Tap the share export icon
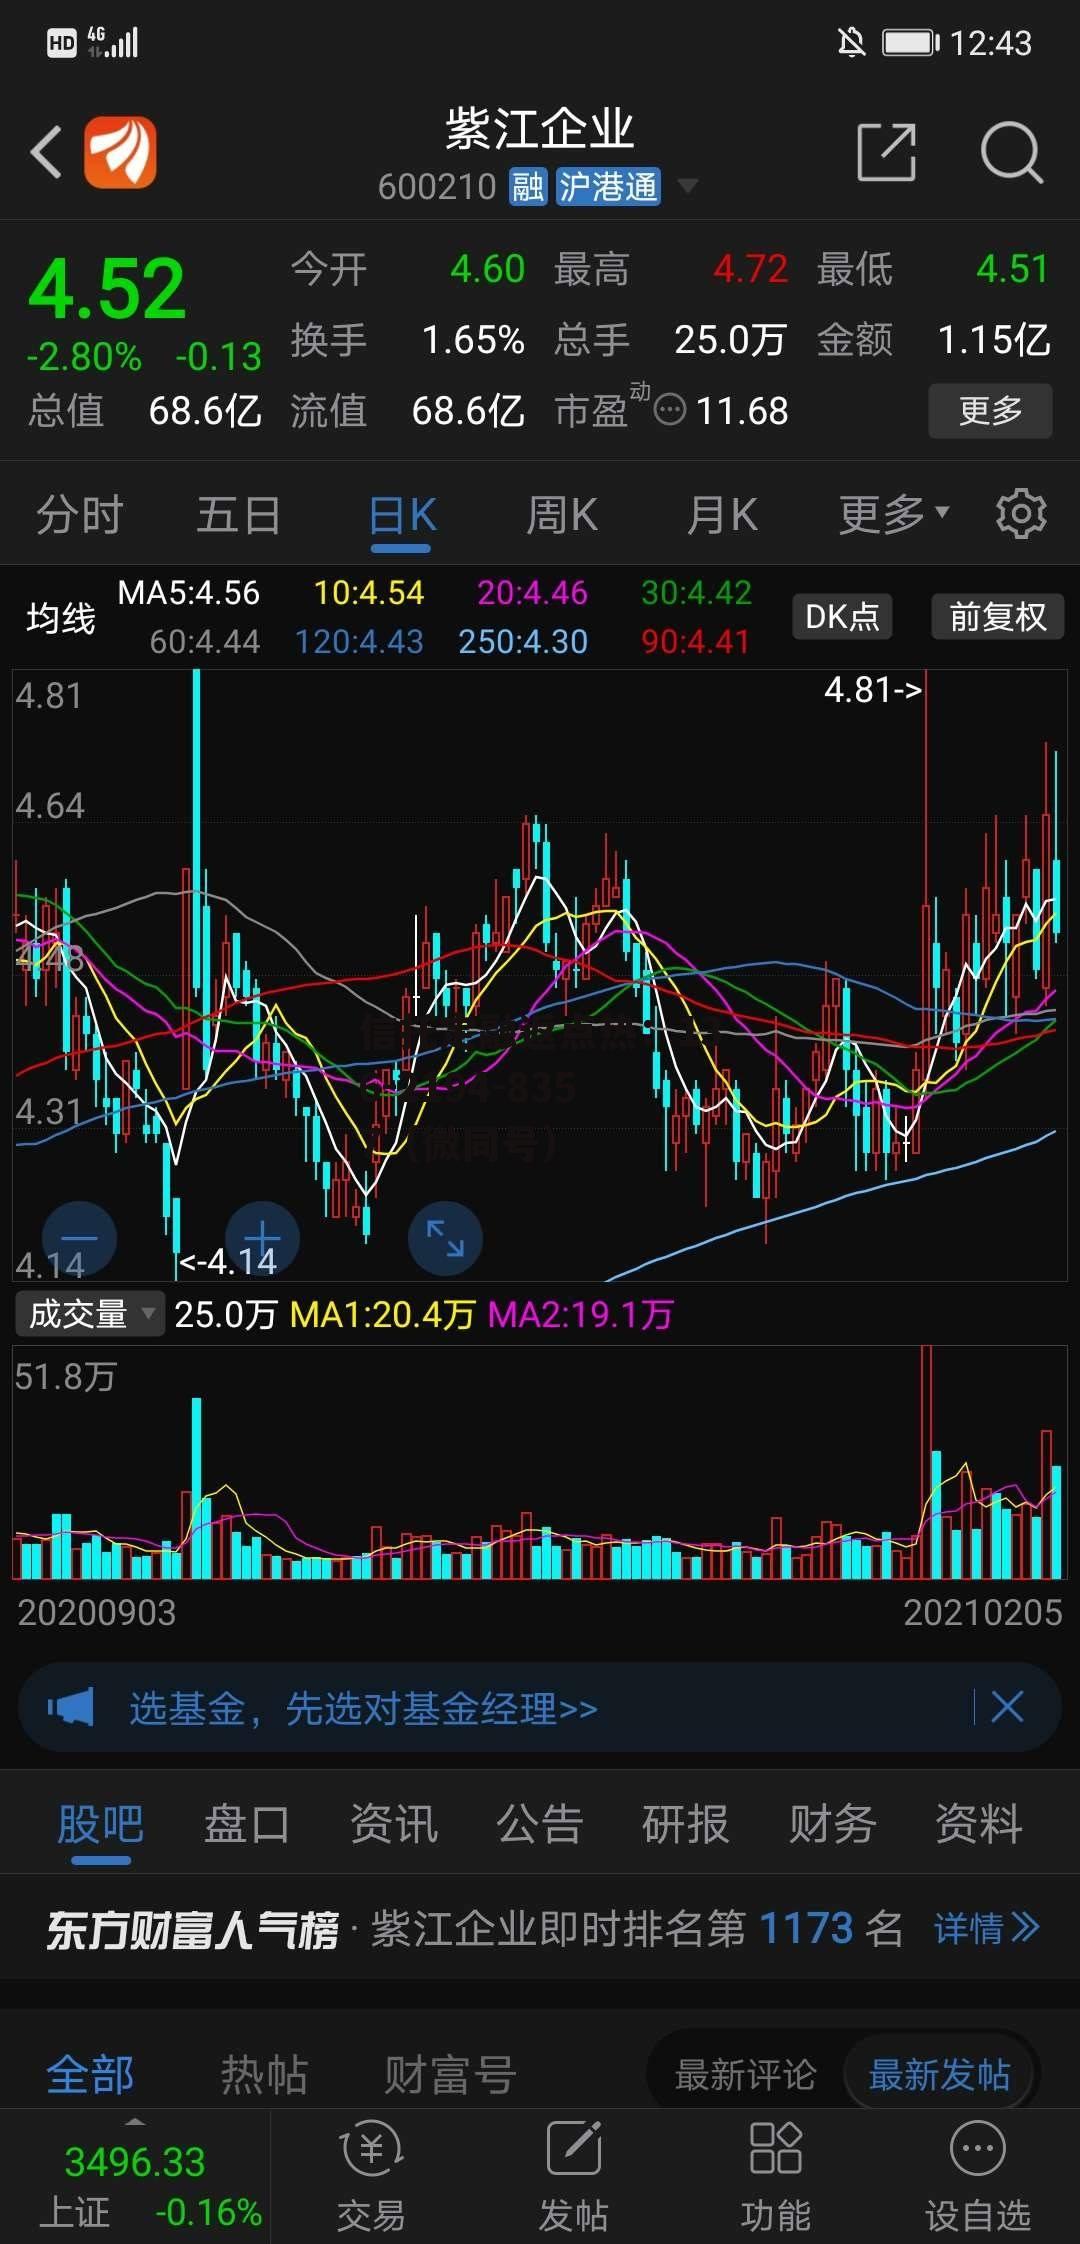 point(887,152)
